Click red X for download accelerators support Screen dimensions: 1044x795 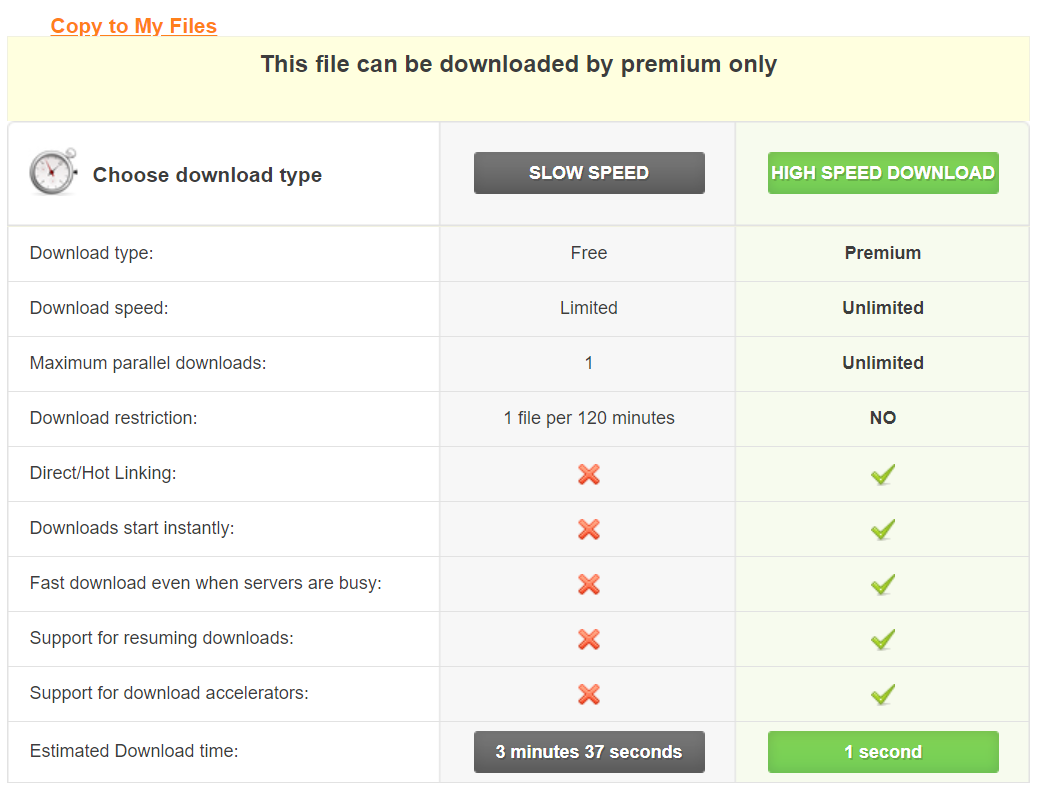coord(589,694)
